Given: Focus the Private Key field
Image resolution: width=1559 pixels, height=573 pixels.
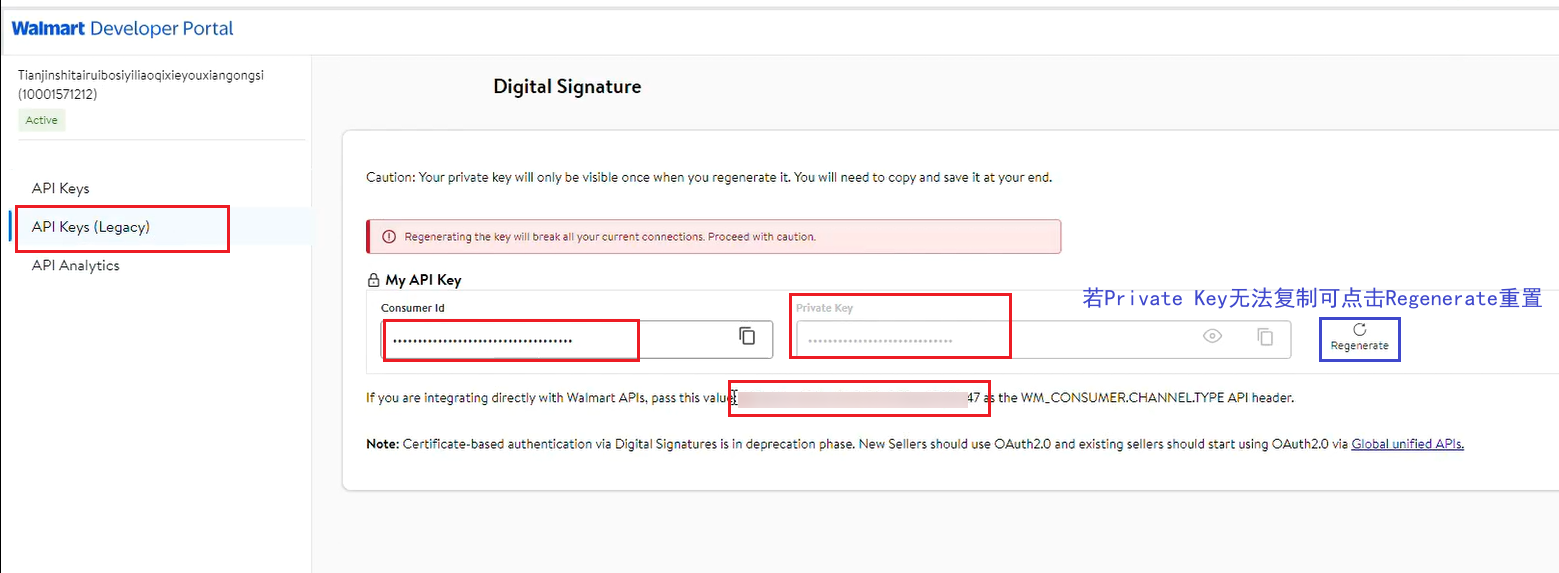Looking at the screenshot, I should (1043, 339).
